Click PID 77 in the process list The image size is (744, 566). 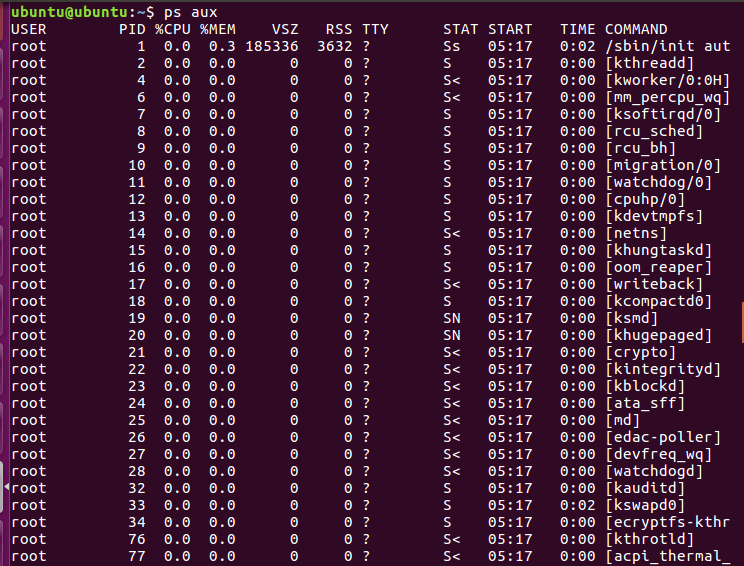tap(137, 556)
